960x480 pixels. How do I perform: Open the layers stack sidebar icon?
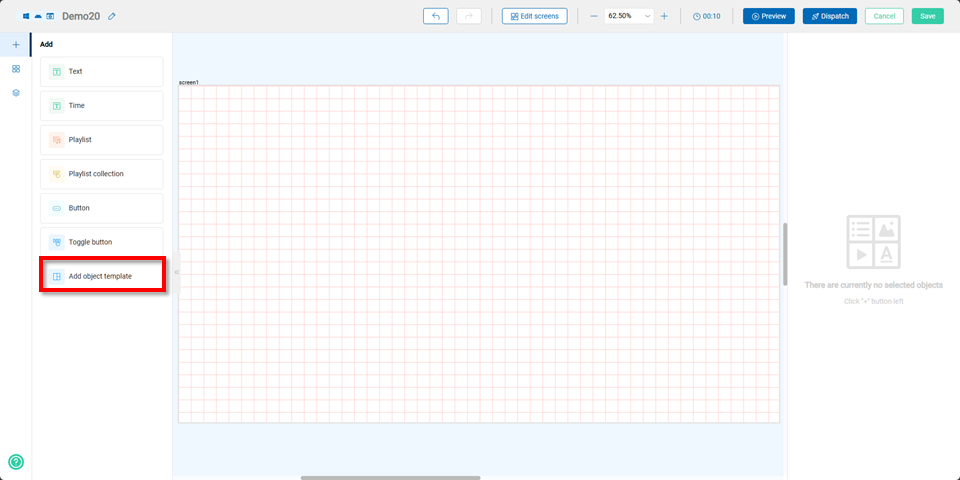click(x=15, y=93)
